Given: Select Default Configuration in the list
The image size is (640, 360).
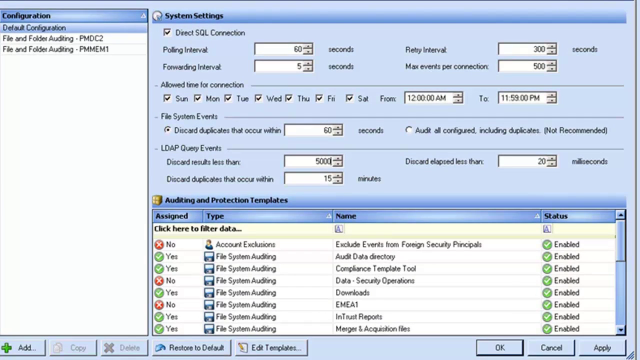Looking at the screenshot, I should point(73,28).
